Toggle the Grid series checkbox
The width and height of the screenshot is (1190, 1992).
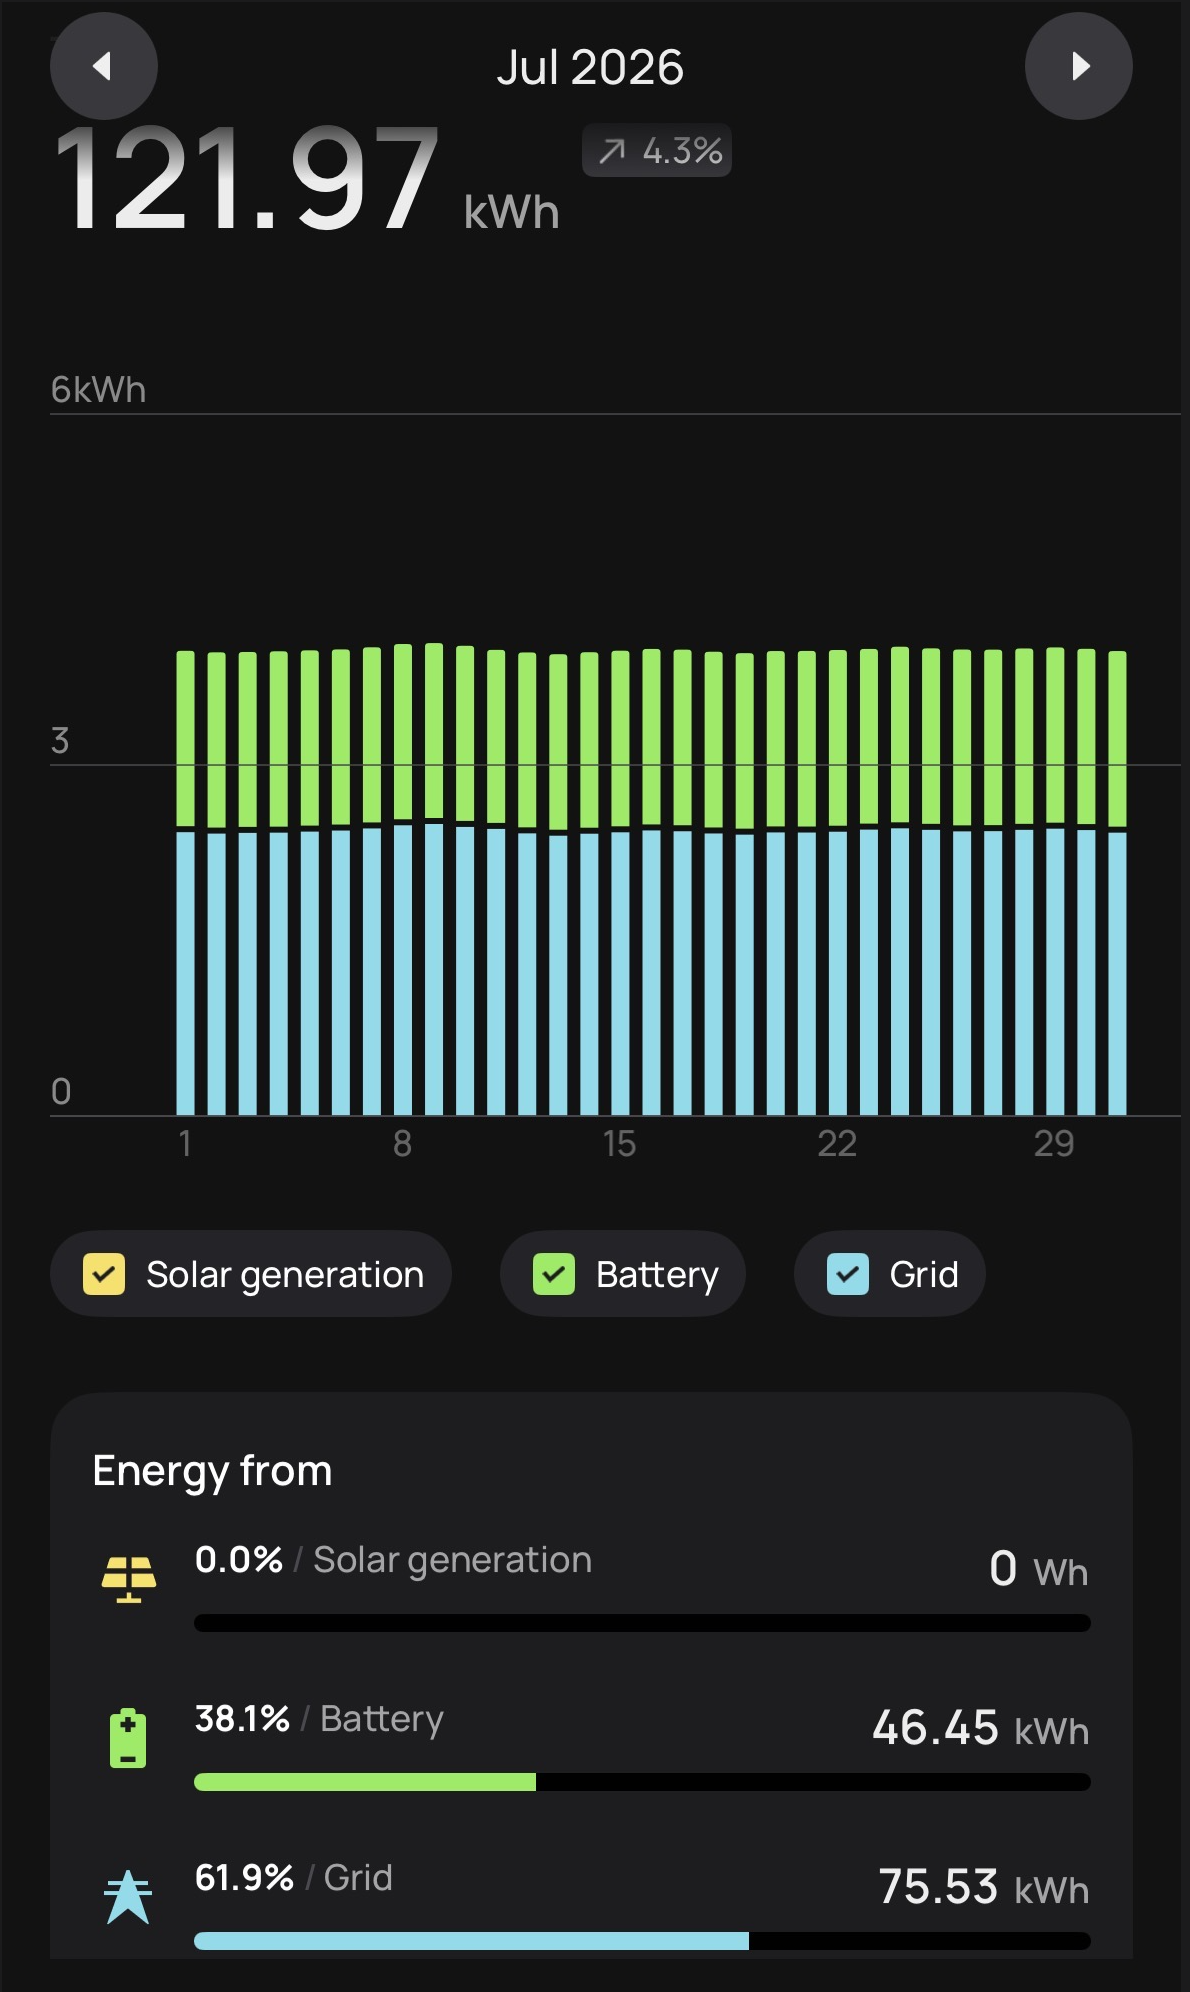pos(848,1274)
